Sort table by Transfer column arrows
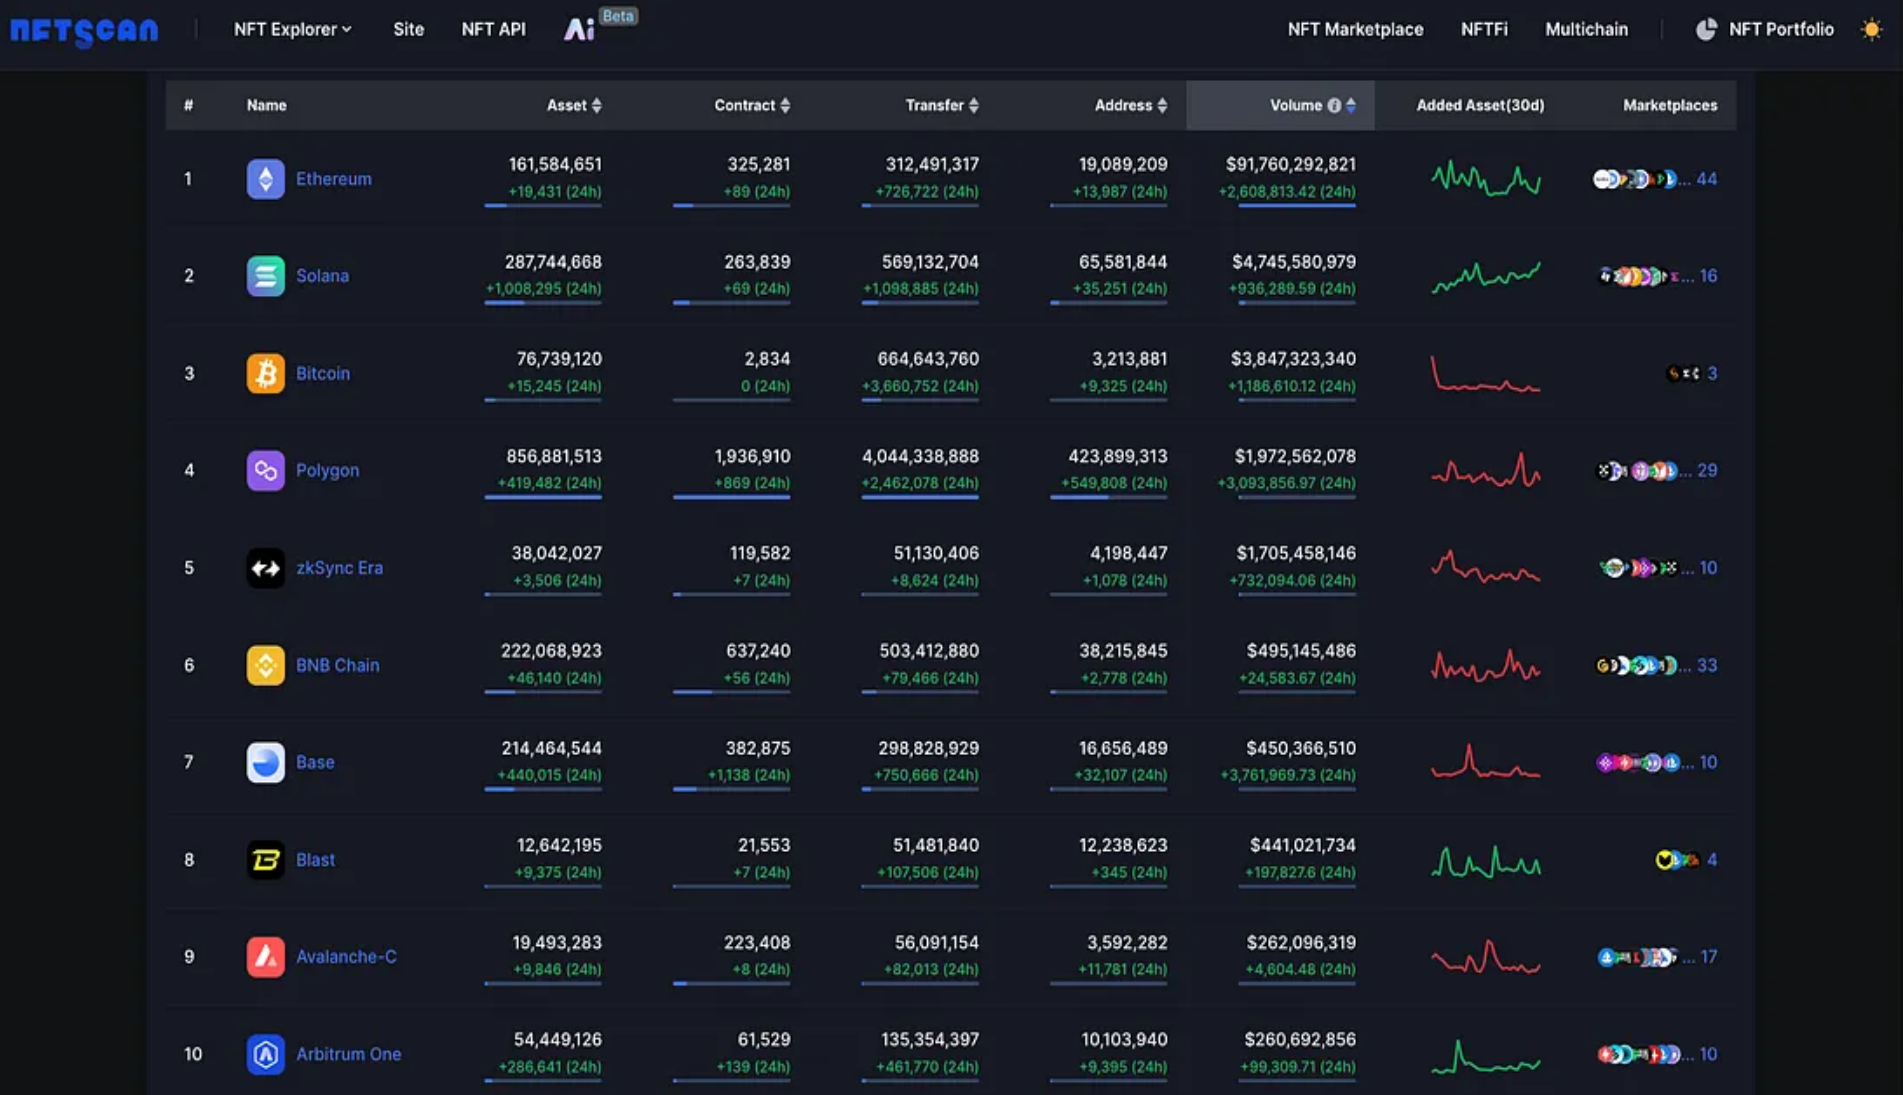 [x=974, y=105]
